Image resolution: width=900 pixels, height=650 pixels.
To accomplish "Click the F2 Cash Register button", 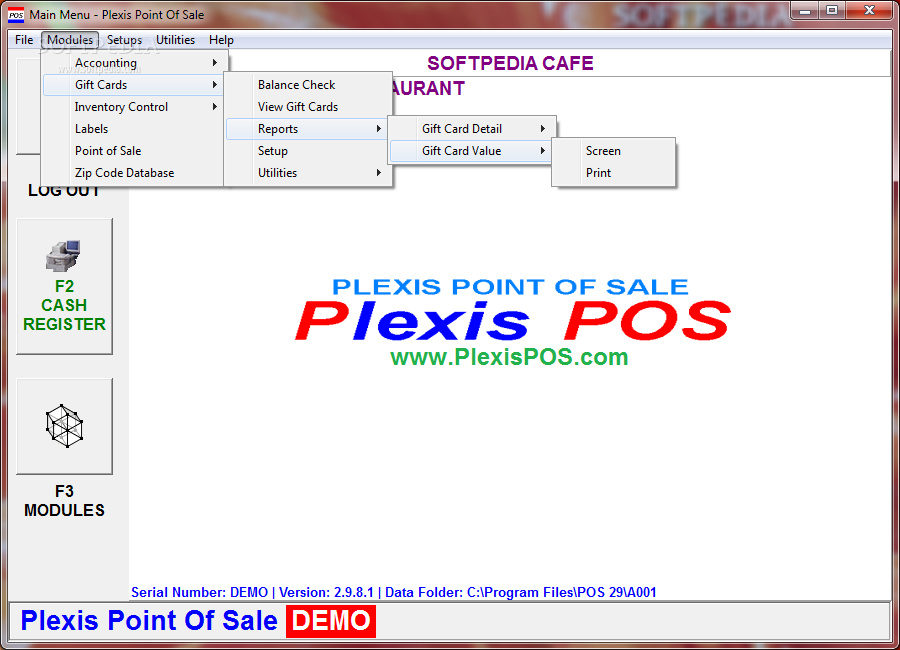I will click(x=64, y=286).
